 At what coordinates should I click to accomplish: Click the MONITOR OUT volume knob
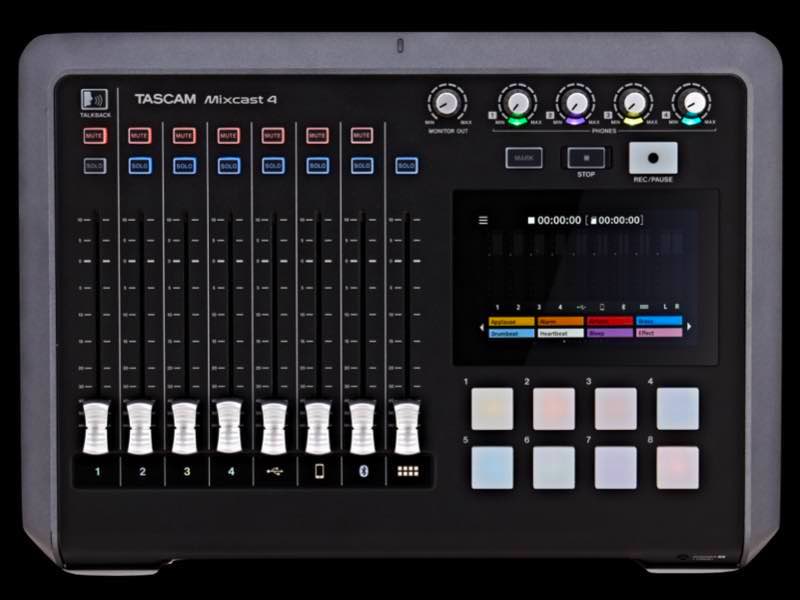(447, 103)
